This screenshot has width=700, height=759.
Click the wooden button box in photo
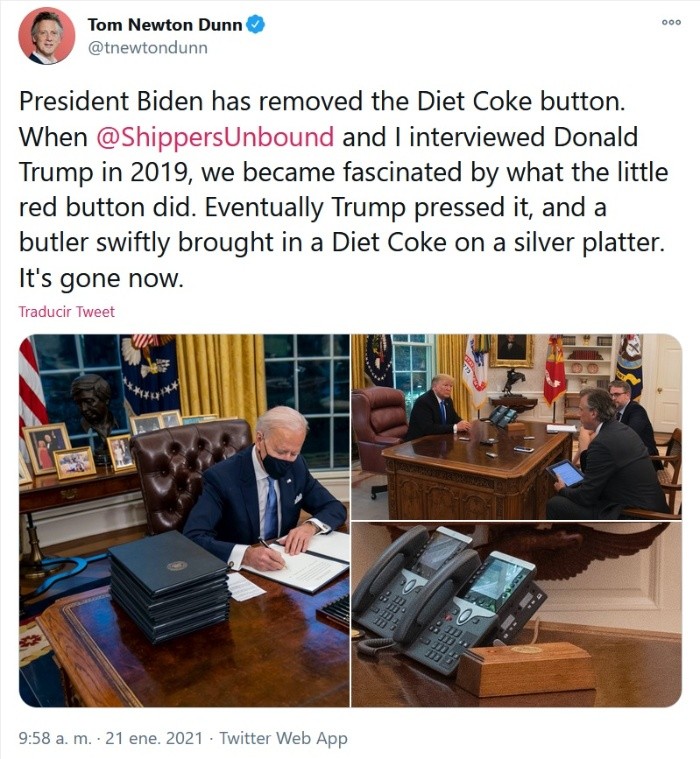point(525,668)
